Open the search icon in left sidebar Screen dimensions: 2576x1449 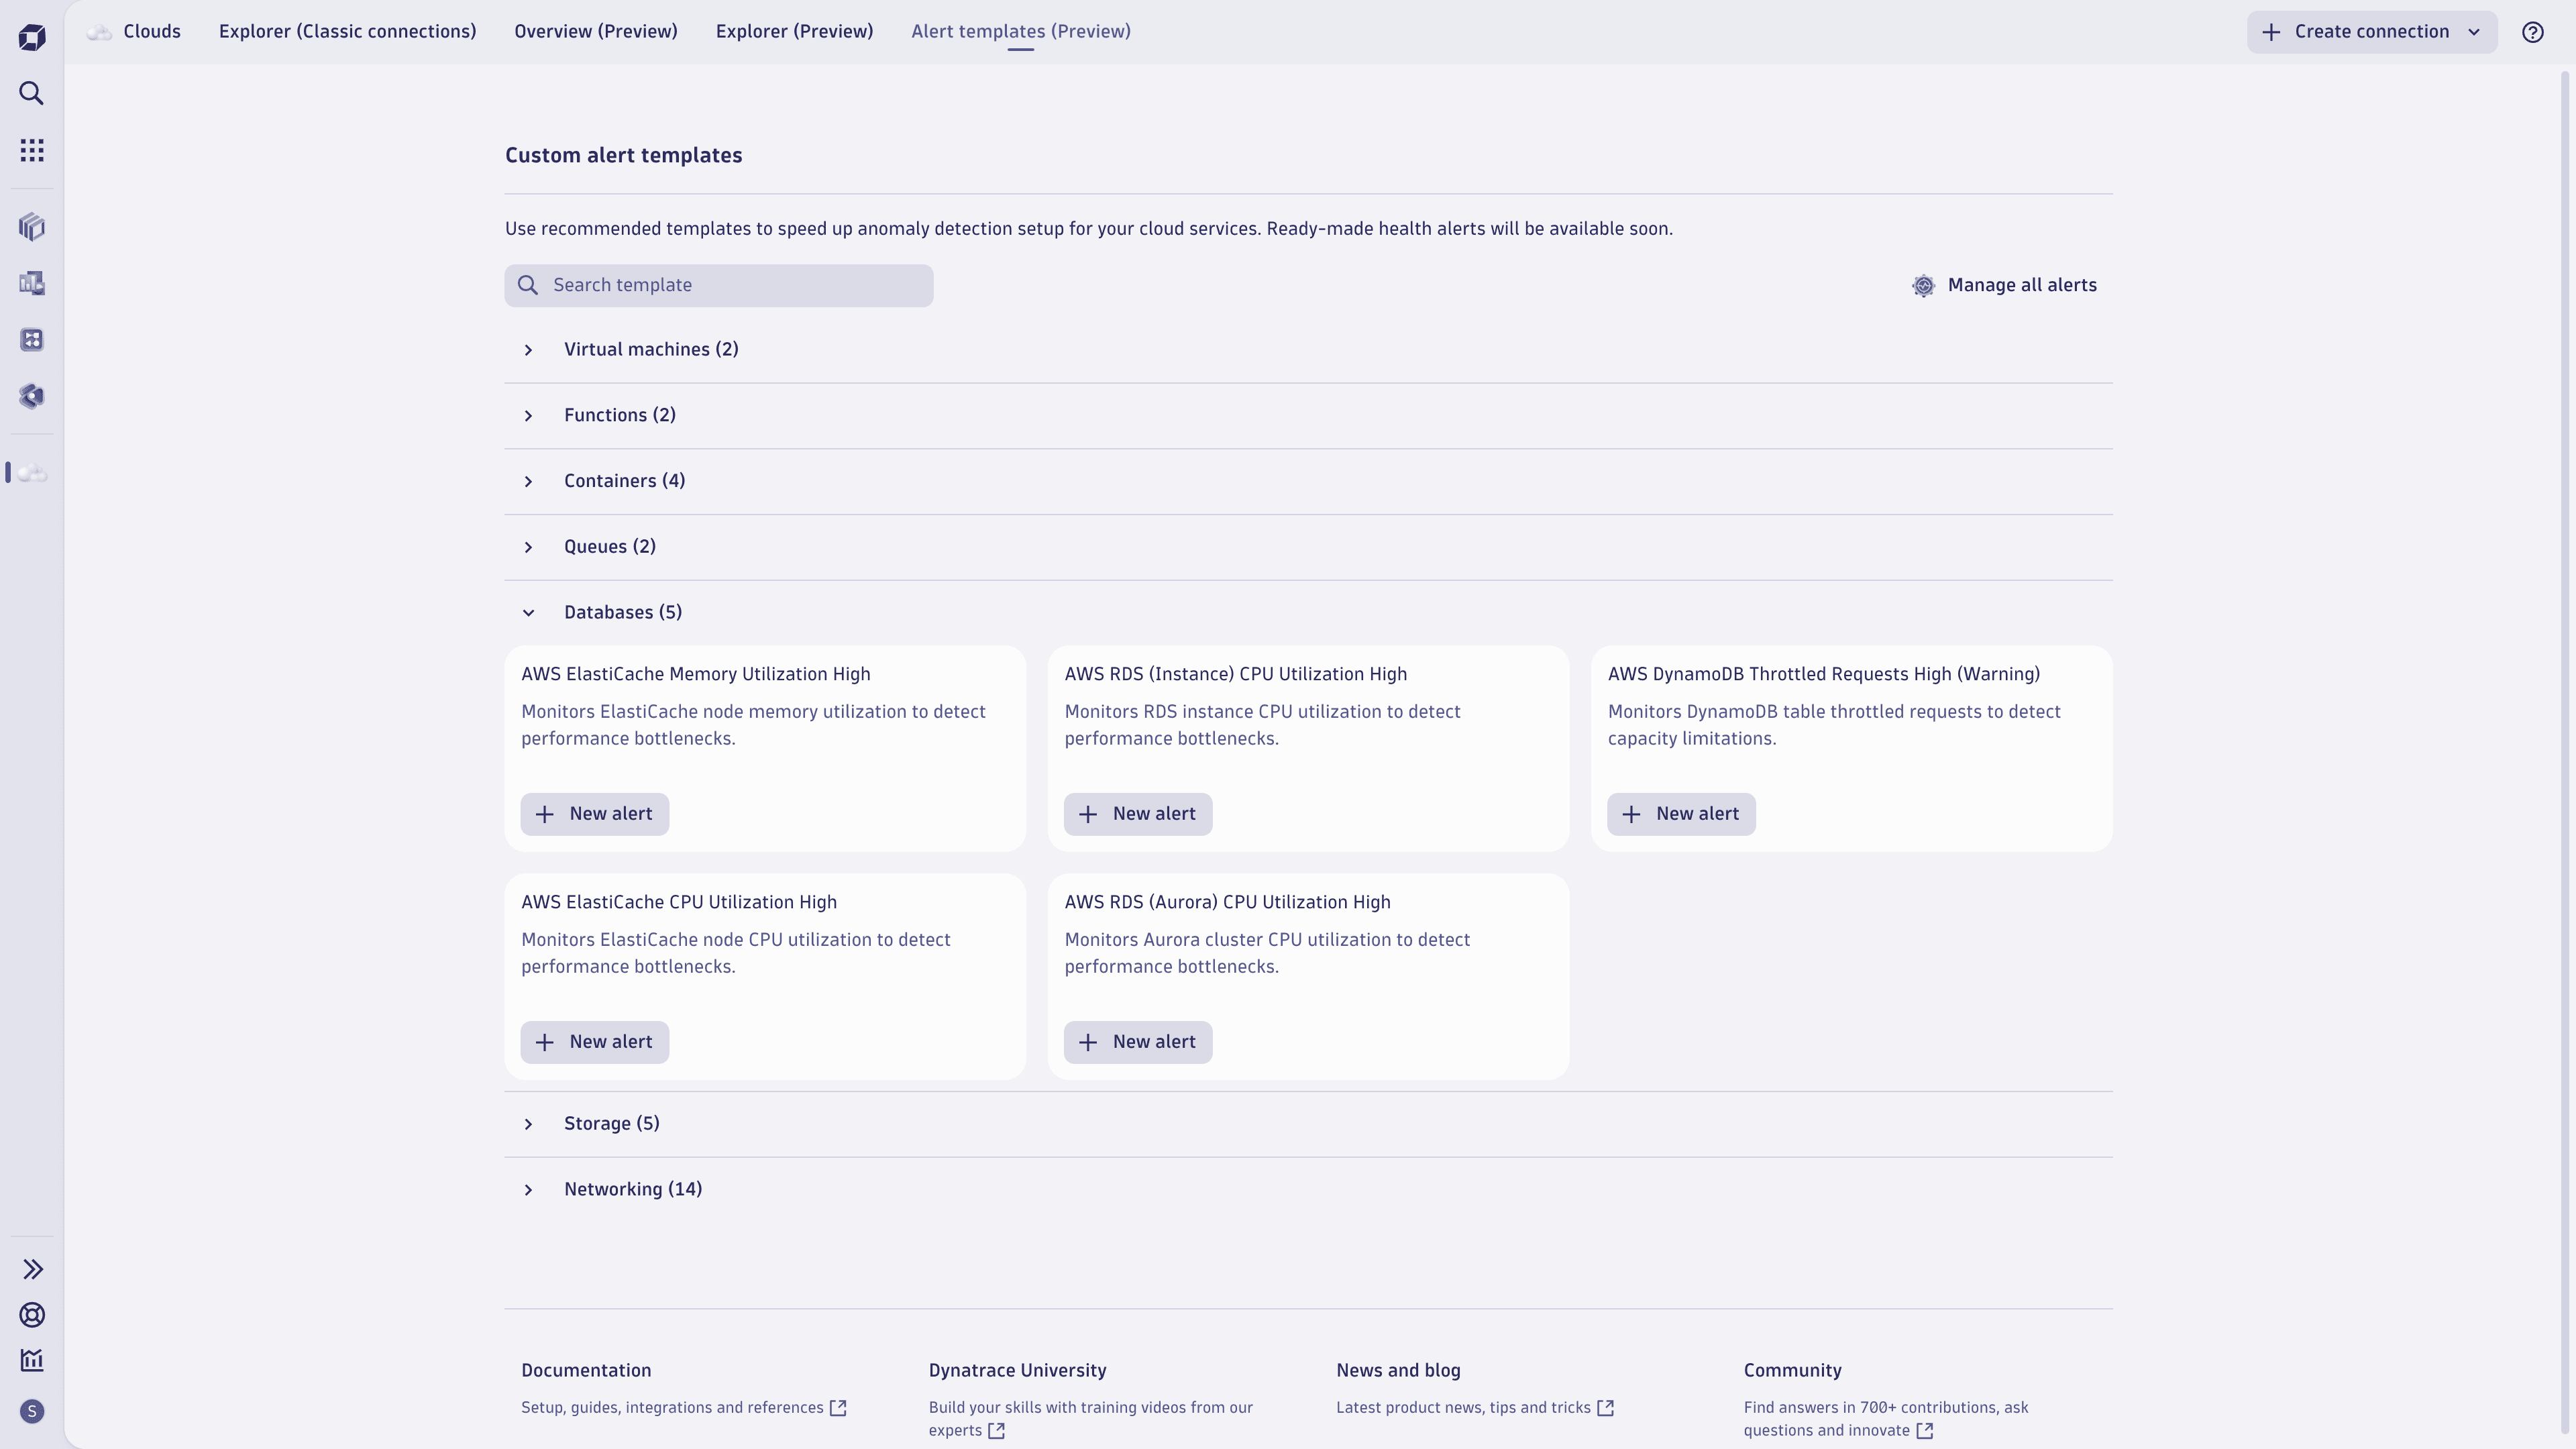[32, 94]
